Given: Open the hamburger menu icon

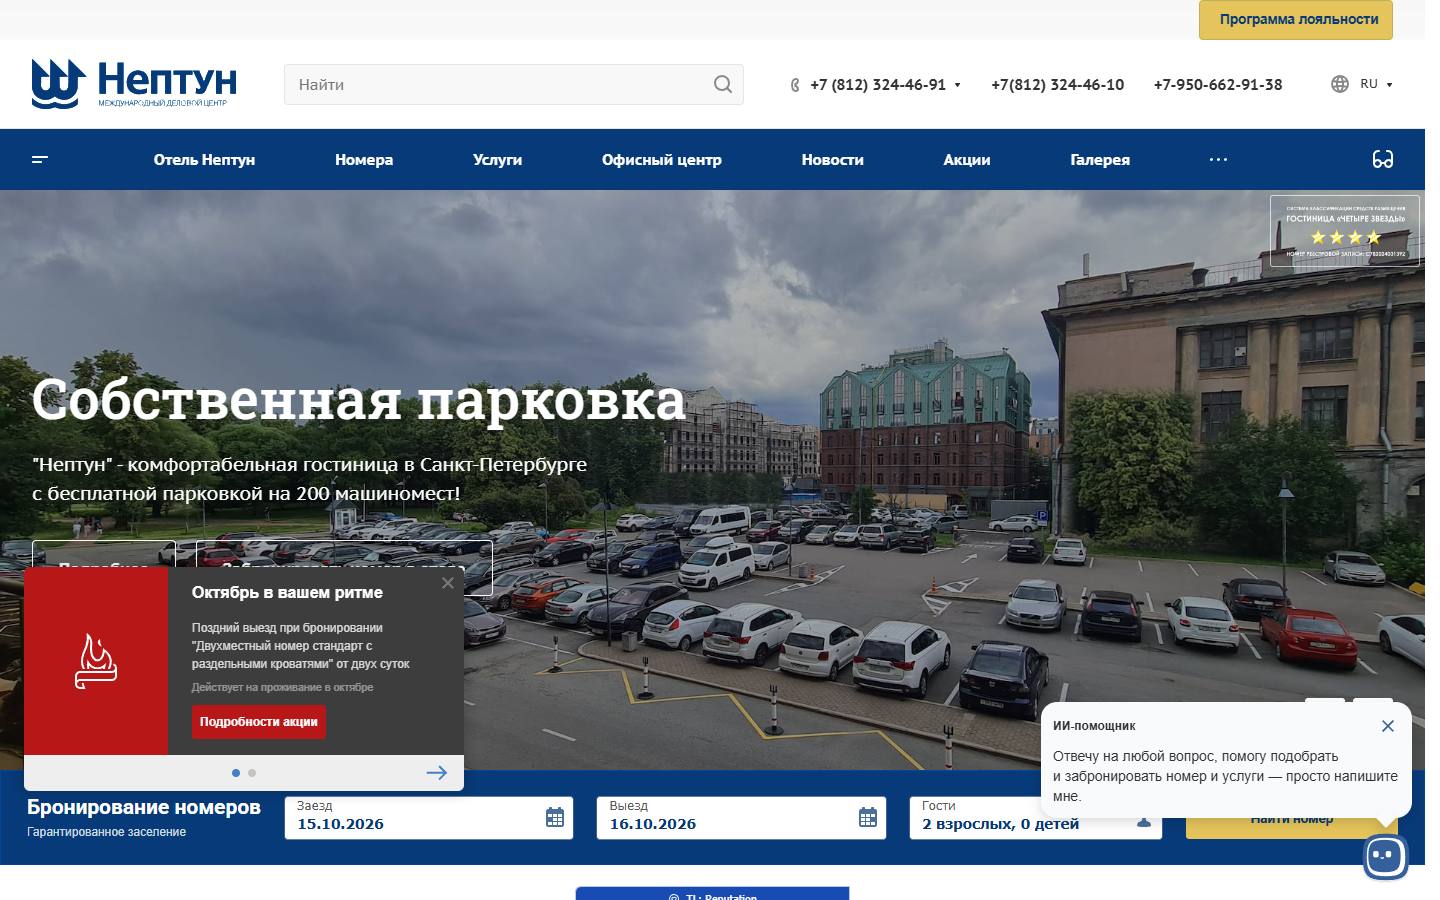Looking at the screenshot, I should tap(40, 159).
